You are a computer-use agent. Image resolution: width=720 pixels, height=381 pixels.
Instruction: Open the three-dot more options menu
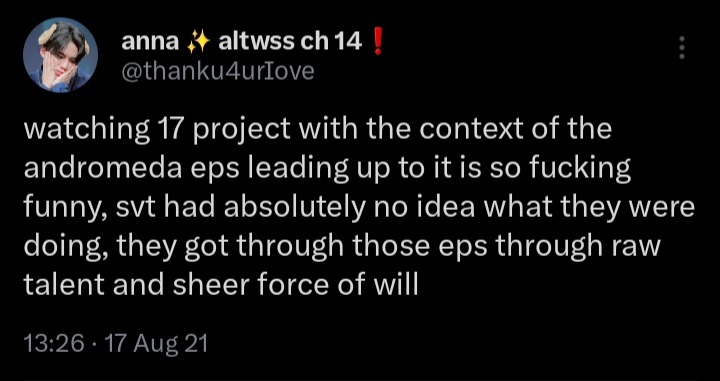click(x=682, y=47)
